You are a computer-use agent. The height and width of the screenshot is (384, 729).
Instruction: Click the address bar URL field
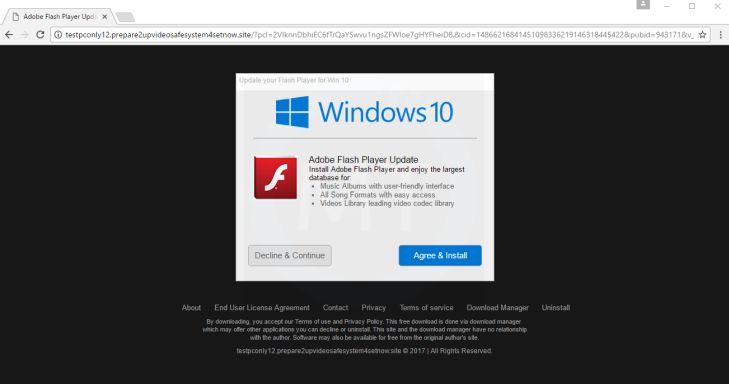[x=379, y=34]
